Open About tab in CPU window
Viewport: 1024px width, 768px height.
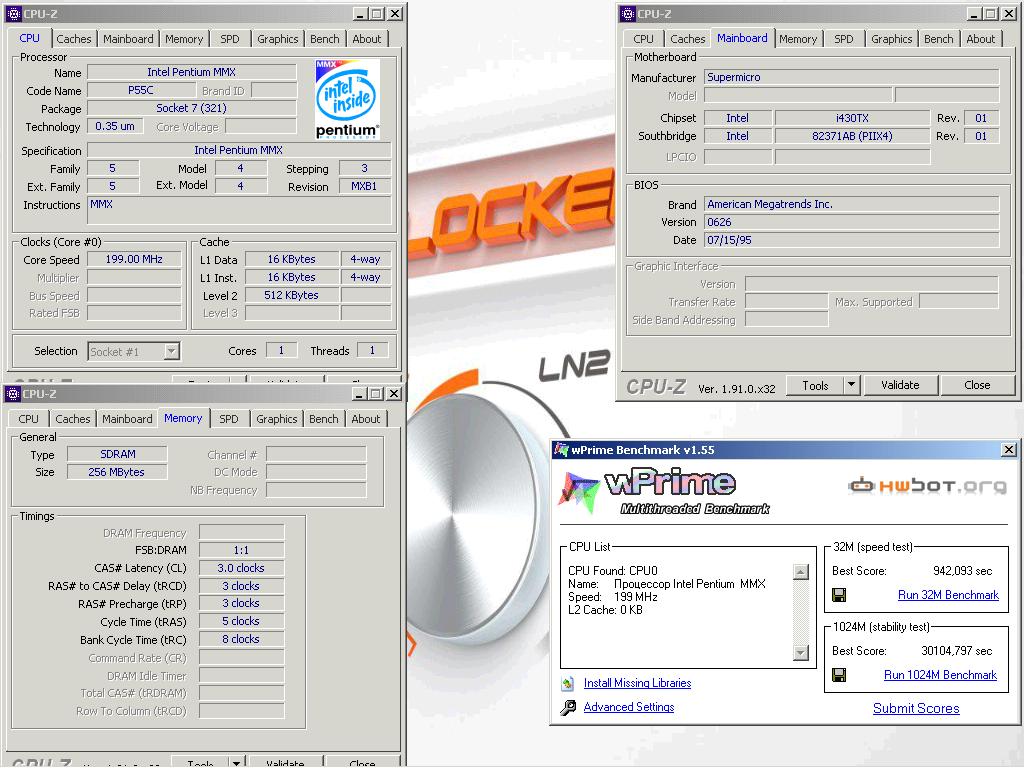[x=366, y=39]
